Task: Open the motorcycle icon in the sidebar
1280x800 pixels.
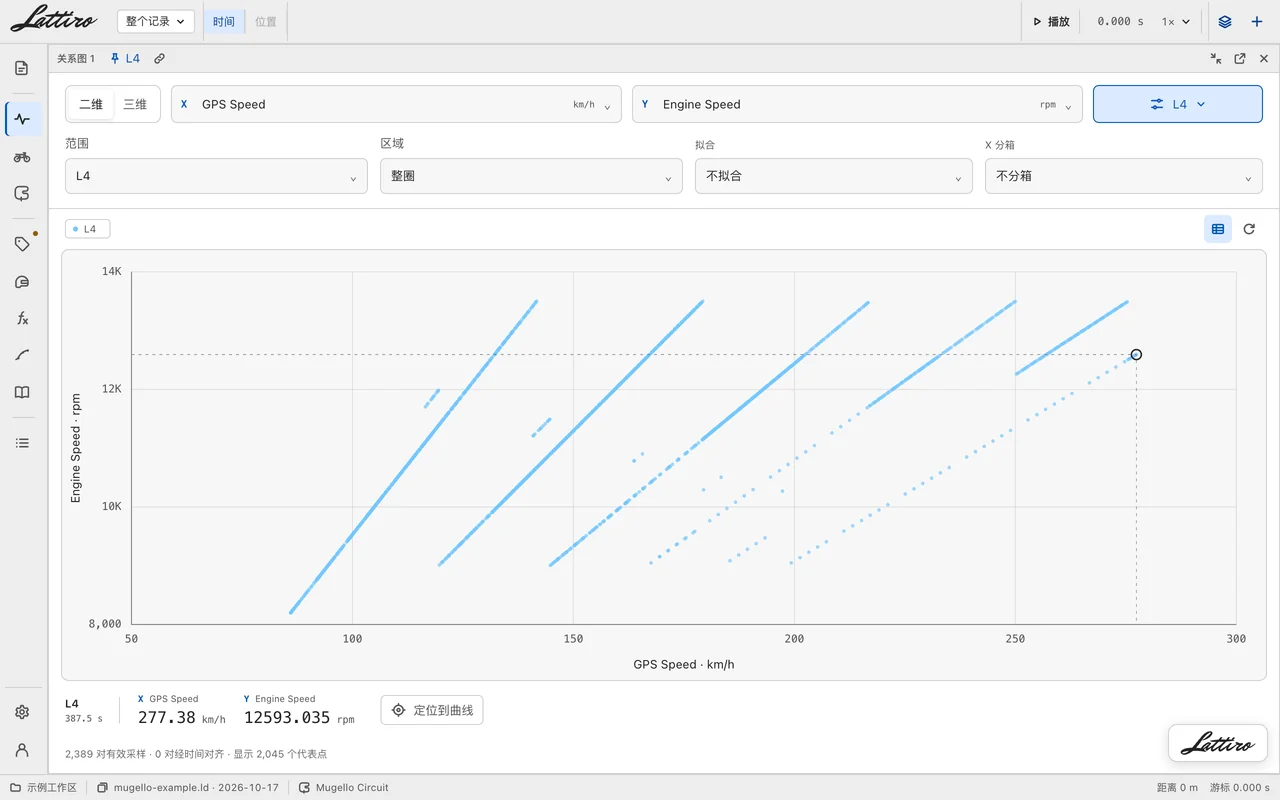Action: tap(22, 157)
